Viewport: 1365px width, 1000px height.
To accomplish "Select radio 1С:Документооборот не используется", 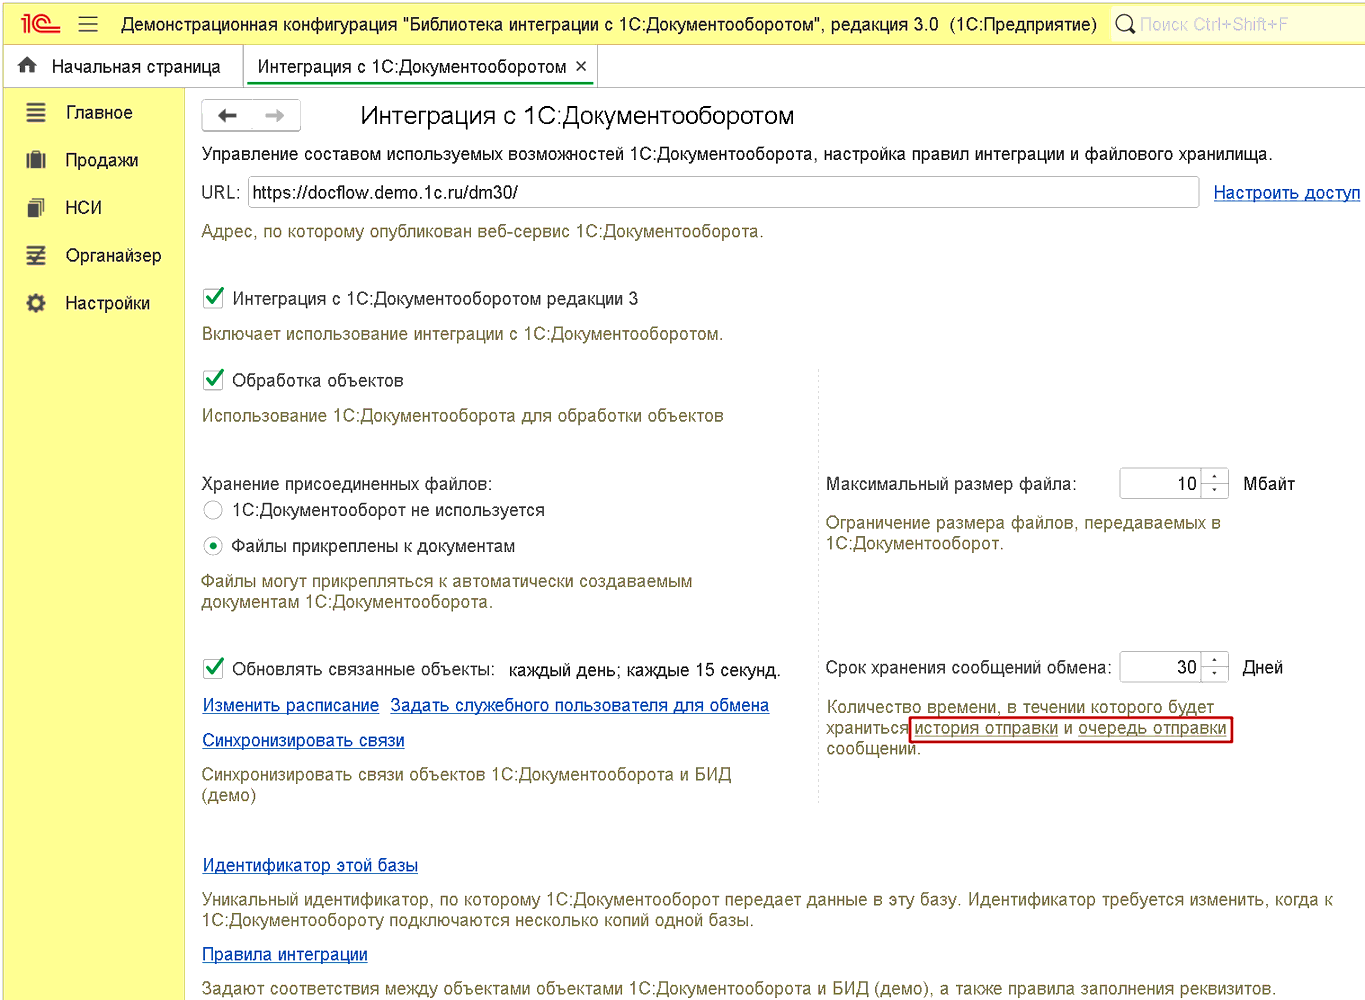I will (213, 510).
